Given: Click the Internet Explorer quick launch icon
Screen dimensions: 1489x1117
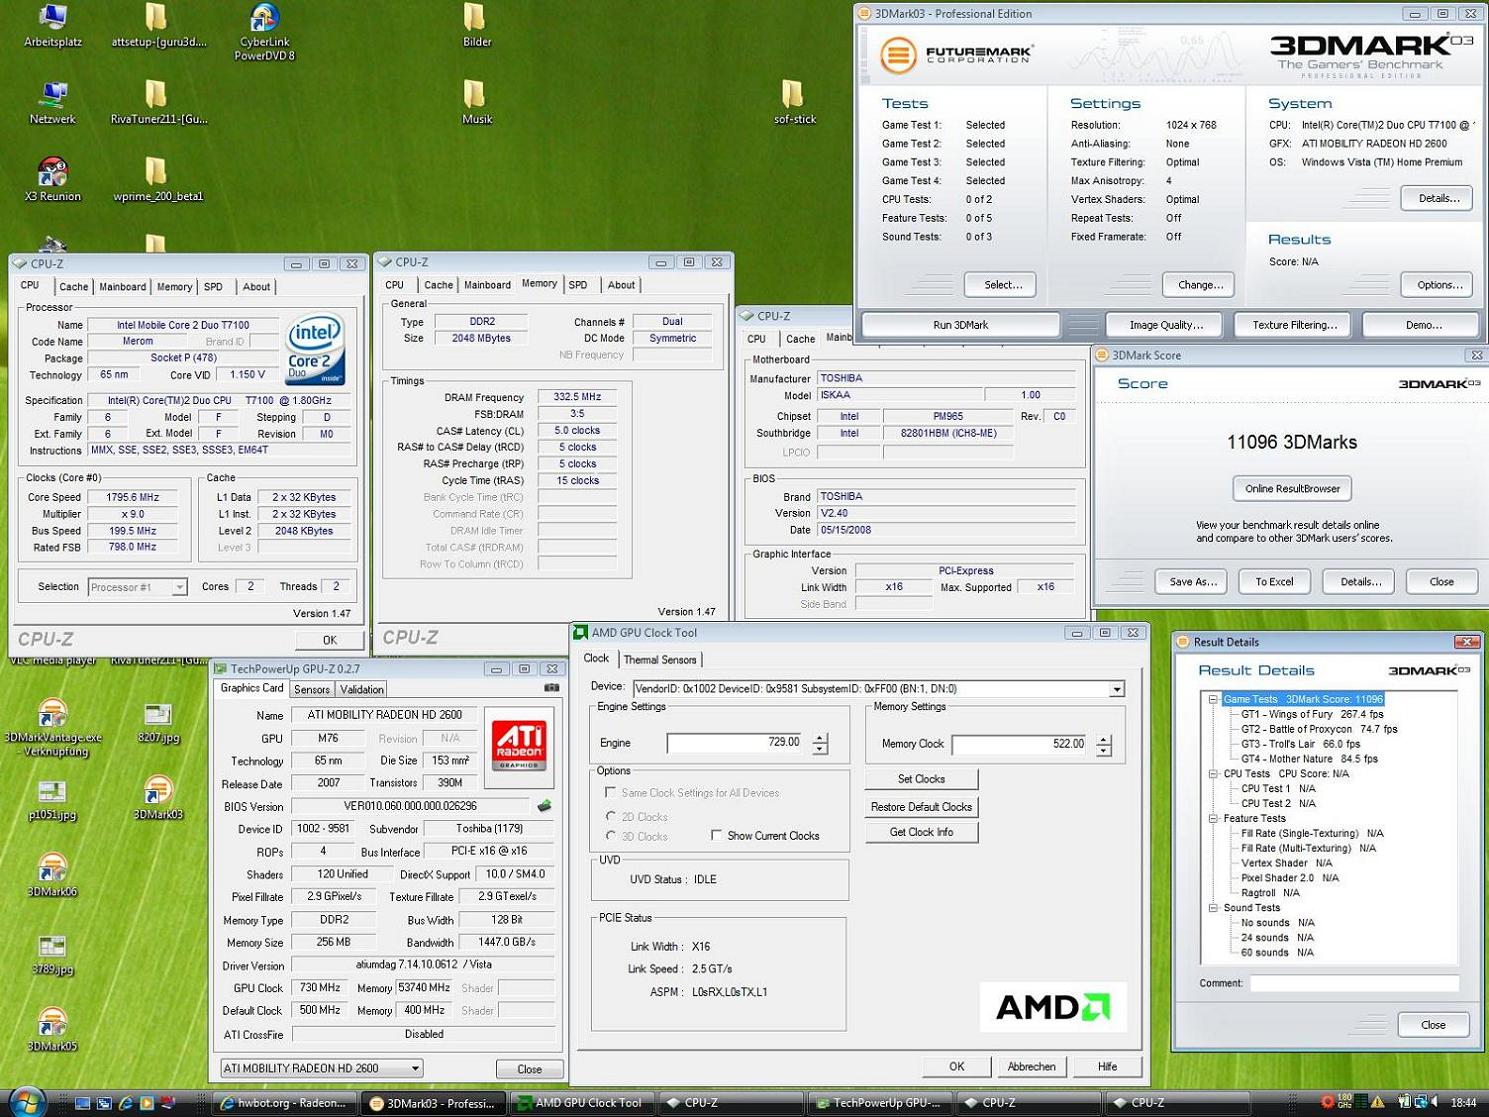Looking at the screenshot, I should click(x=126, y=1103).
